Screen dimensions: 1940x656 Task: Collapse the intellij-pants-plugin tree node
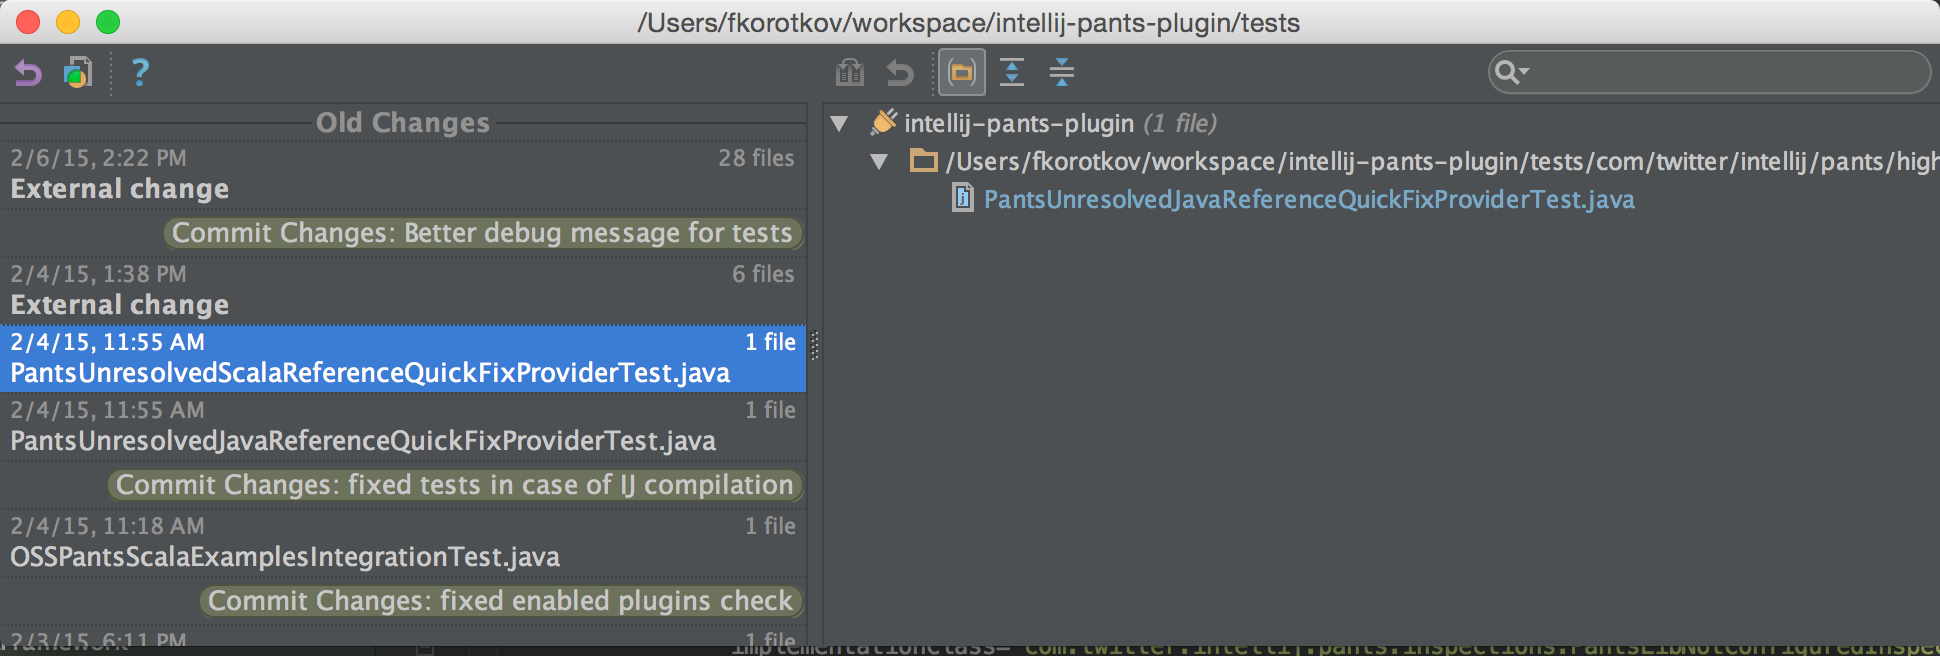click(840, 124)
